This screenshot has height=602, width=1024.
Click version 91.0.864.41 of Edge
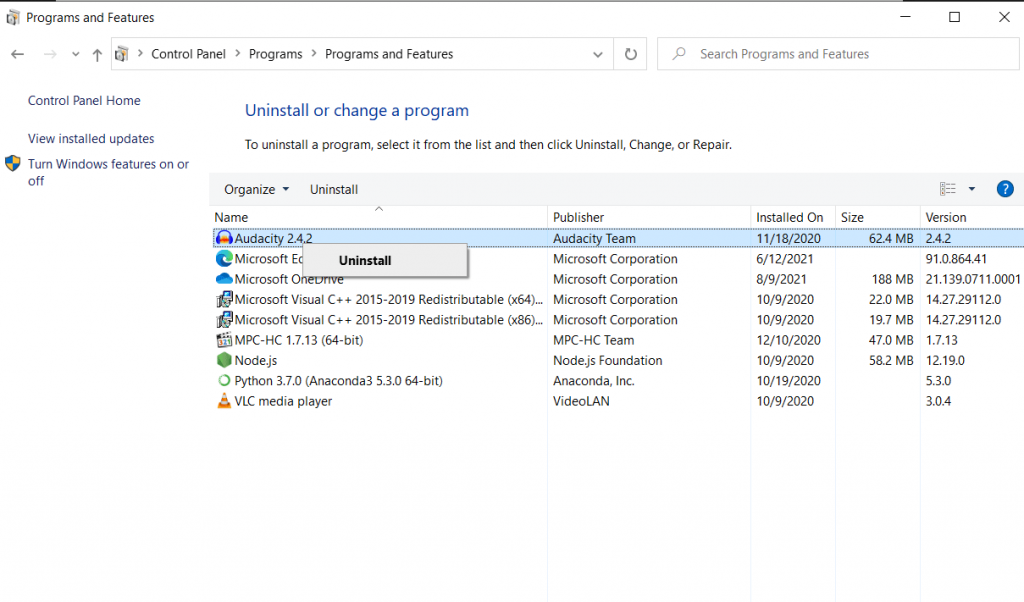(x=956, y=259)
